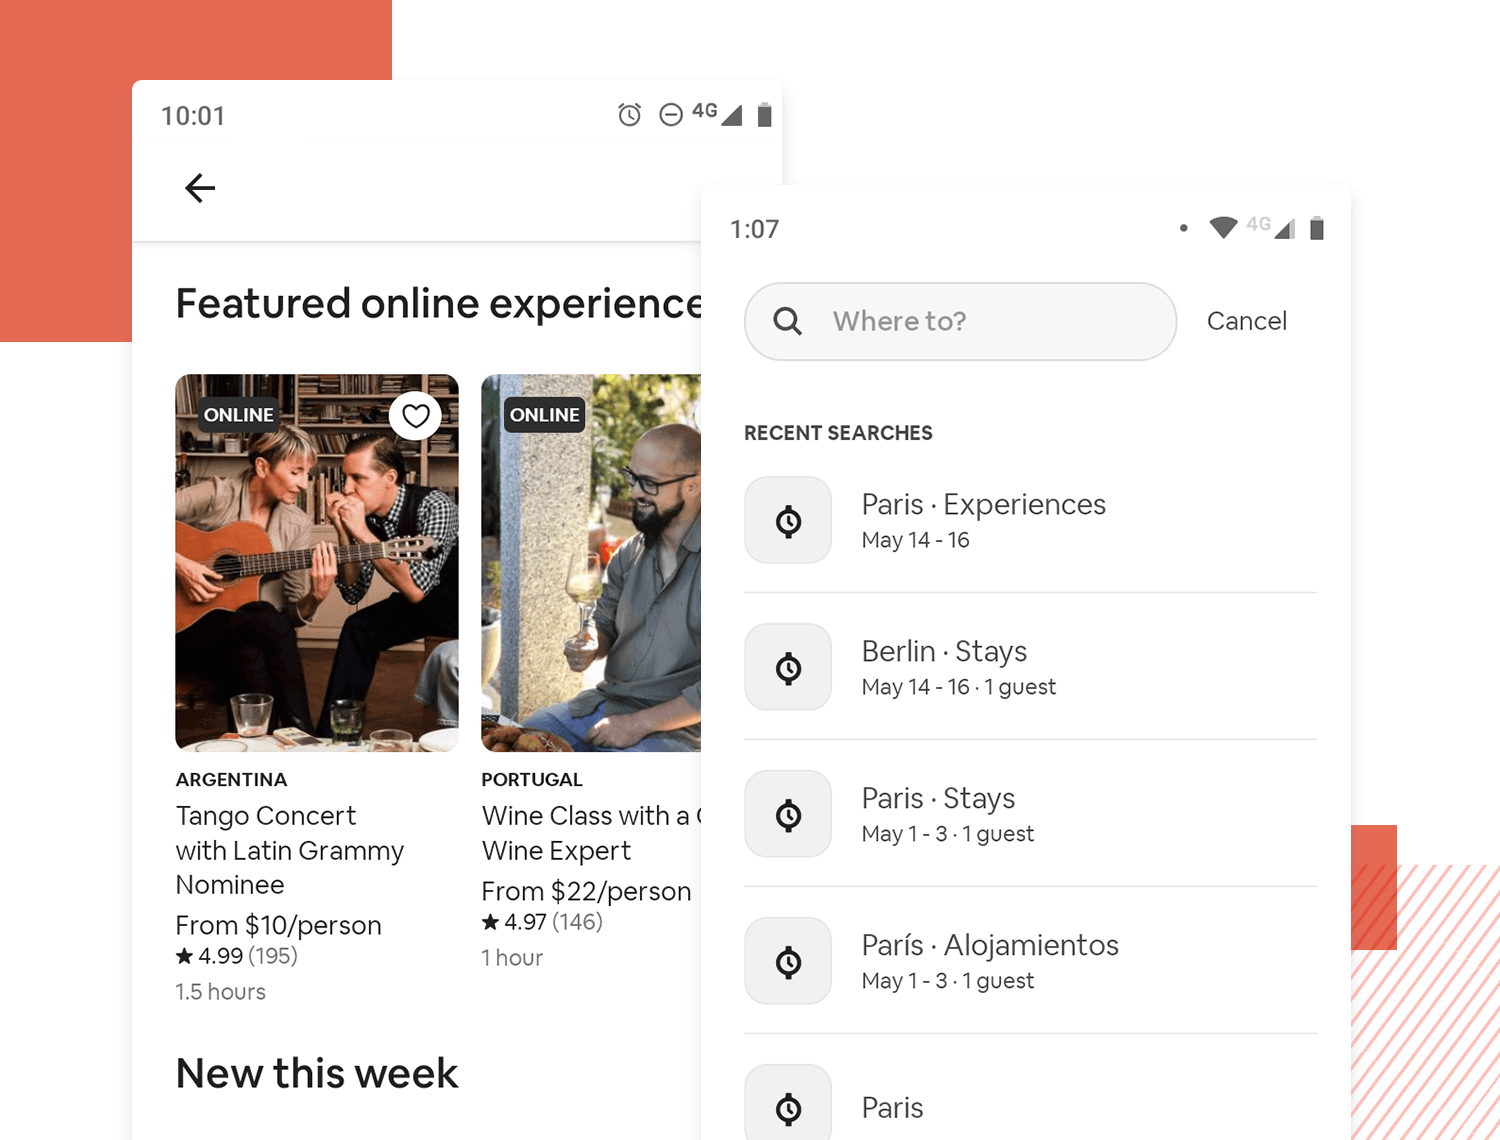Screen dimensions: 1500x1140
Task: Tap the do-not-disturb status icon
Action: point(671,115)
